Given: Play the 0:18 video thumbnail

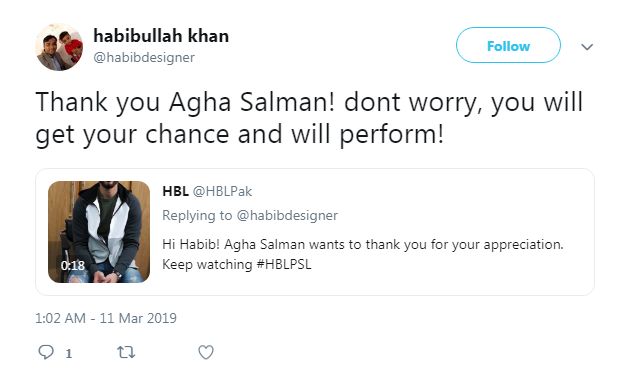Looking at the screenshot, I should pos(99,232).
